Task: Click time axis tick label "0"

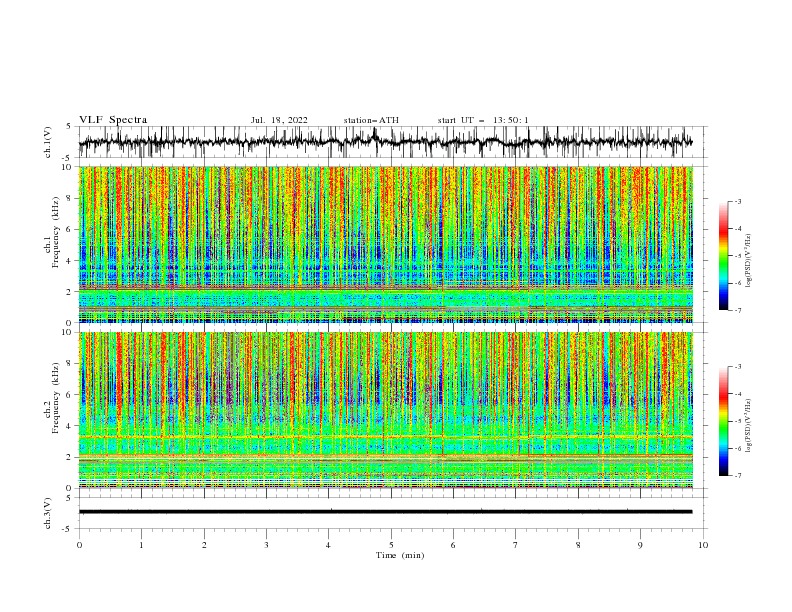Action: [79, 545]
